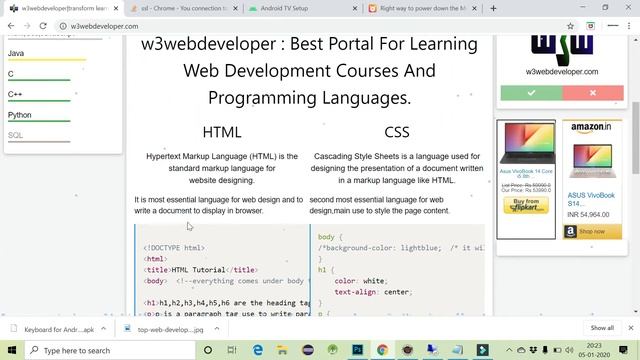Viewport: 640px width, 360px height.
Task: Expand options for Keyboard for Andr...apk download
Action: [x=104, y=329]
